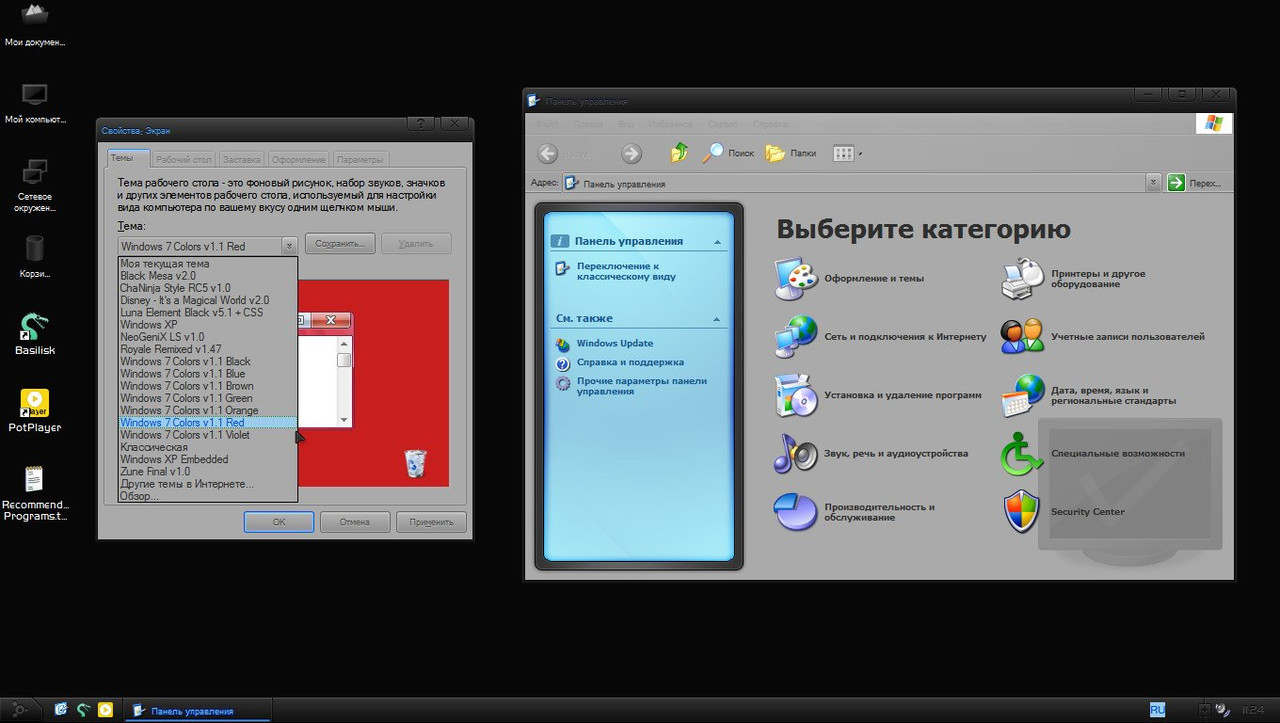Open the 'Принтеры и другое оборудование' icon
1280x723 pixels.
point(1023,279)
